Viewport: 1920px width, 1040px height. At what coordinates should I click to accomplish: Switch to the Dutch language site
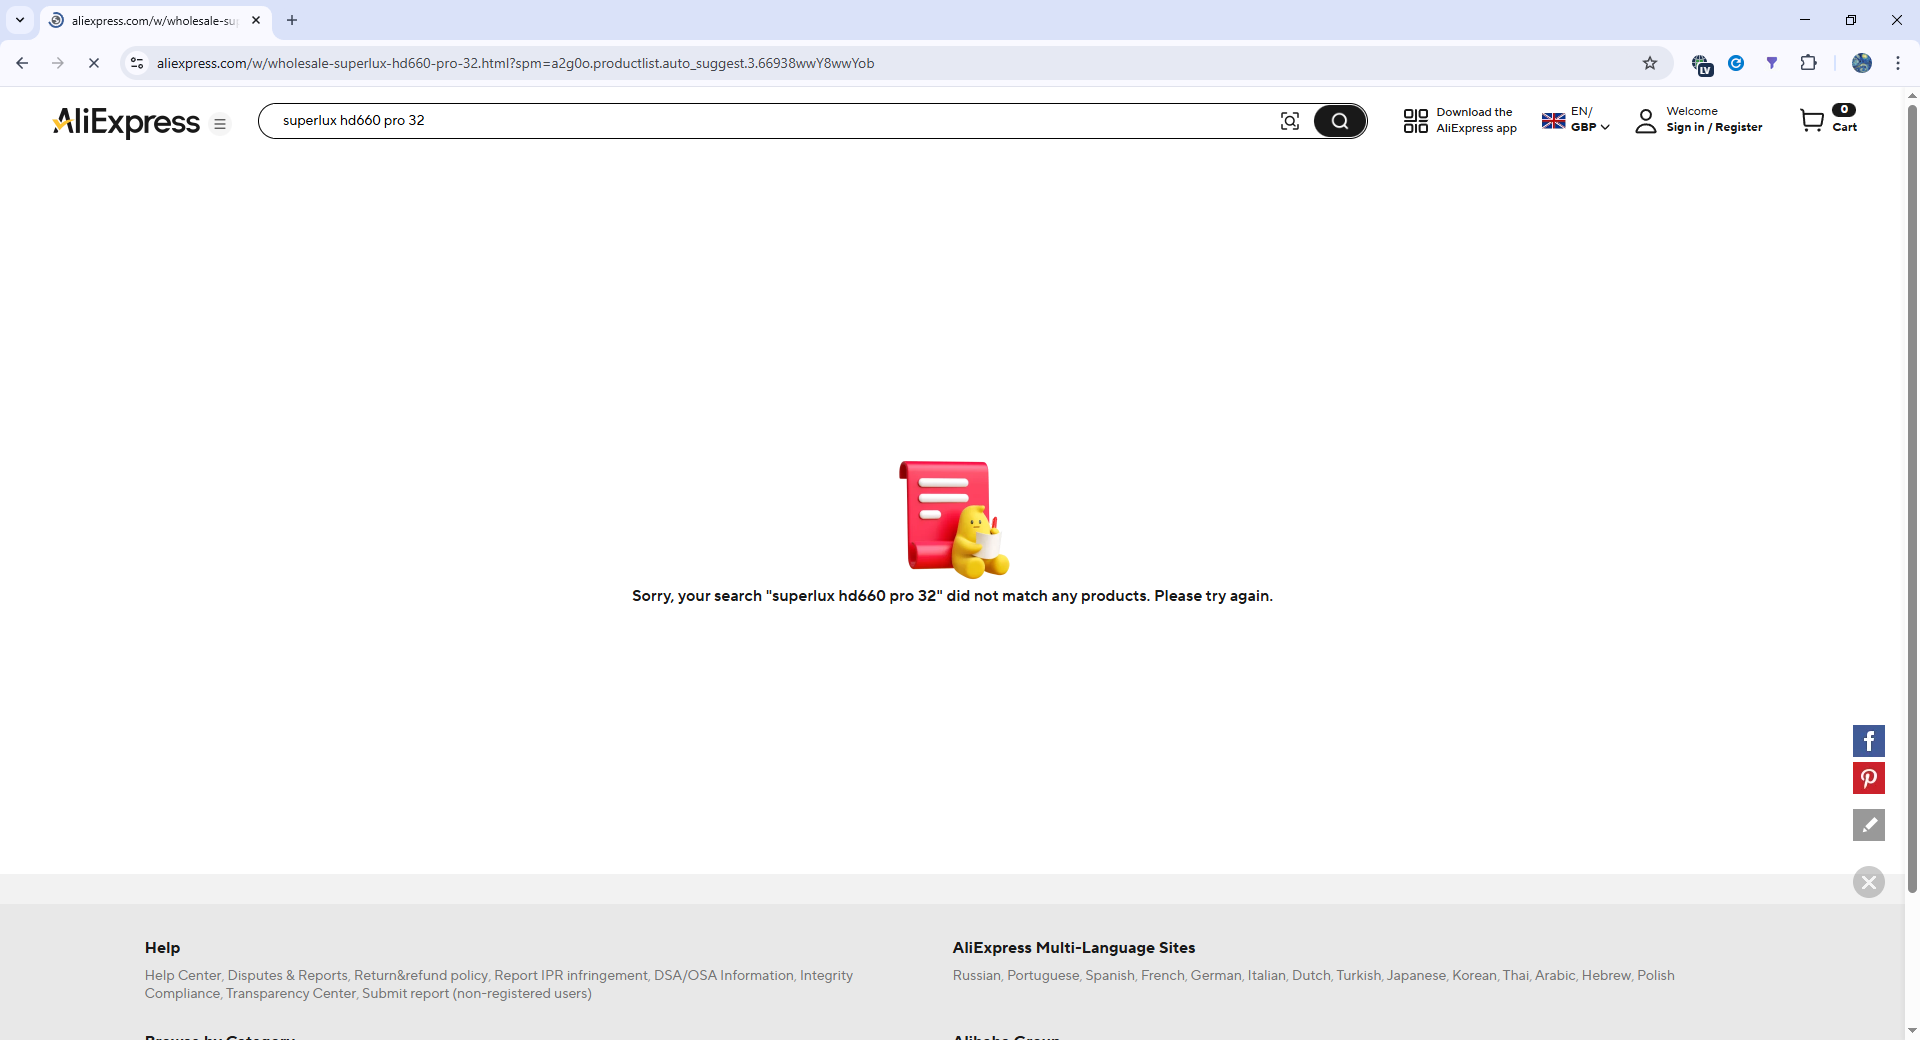1310,975
